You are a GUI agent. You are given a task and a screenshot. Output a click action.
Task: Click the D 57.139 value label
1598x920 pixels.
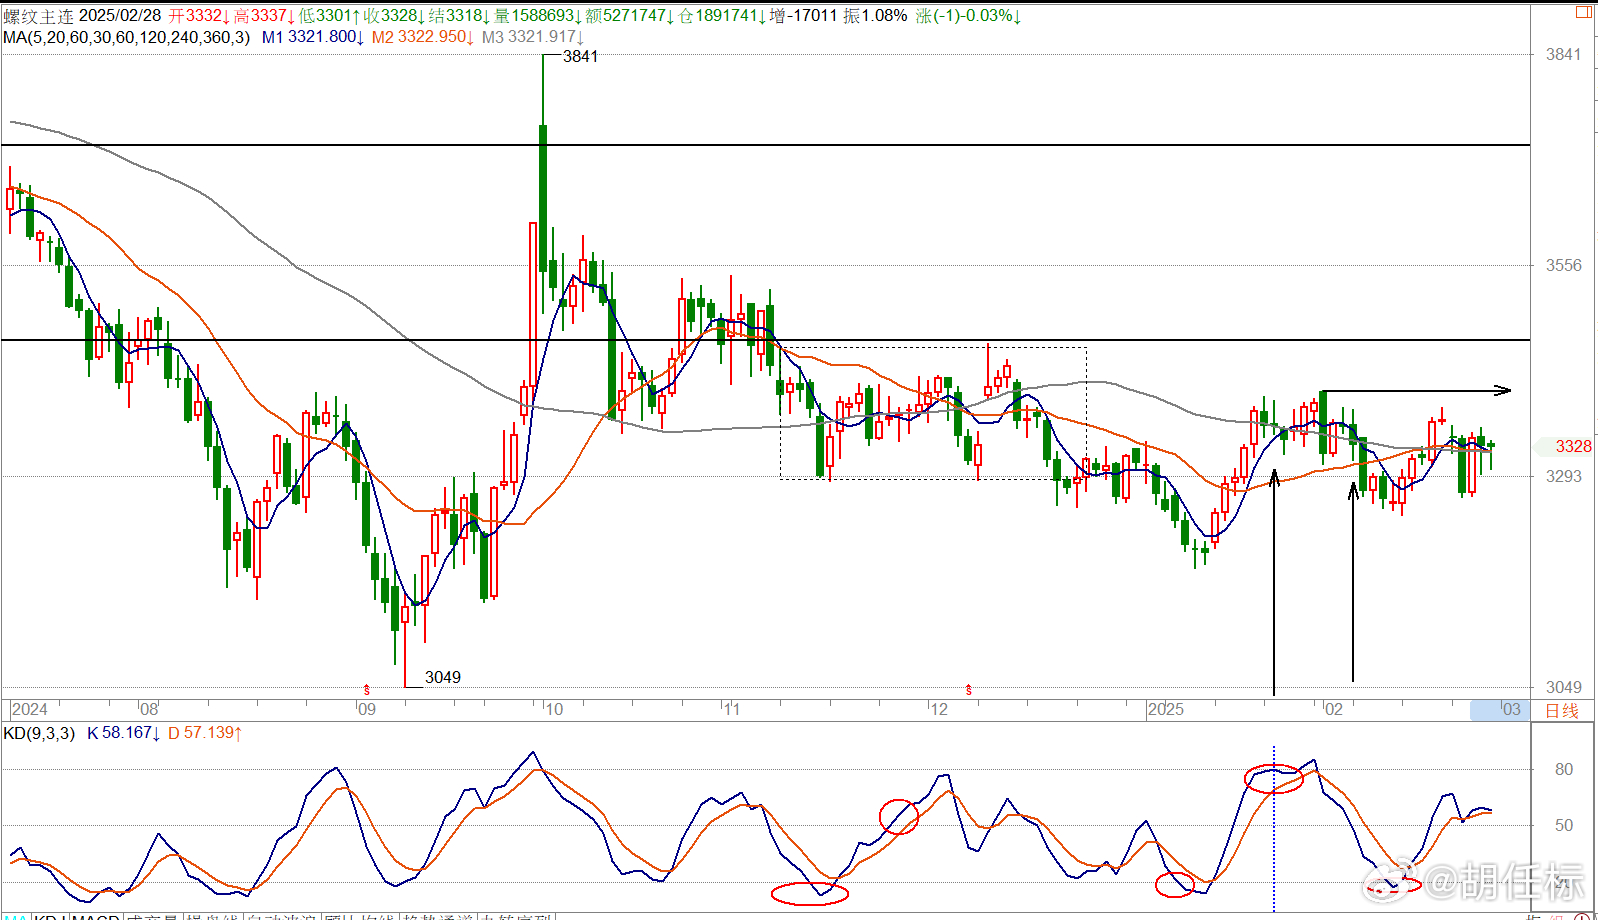[205, 733]
